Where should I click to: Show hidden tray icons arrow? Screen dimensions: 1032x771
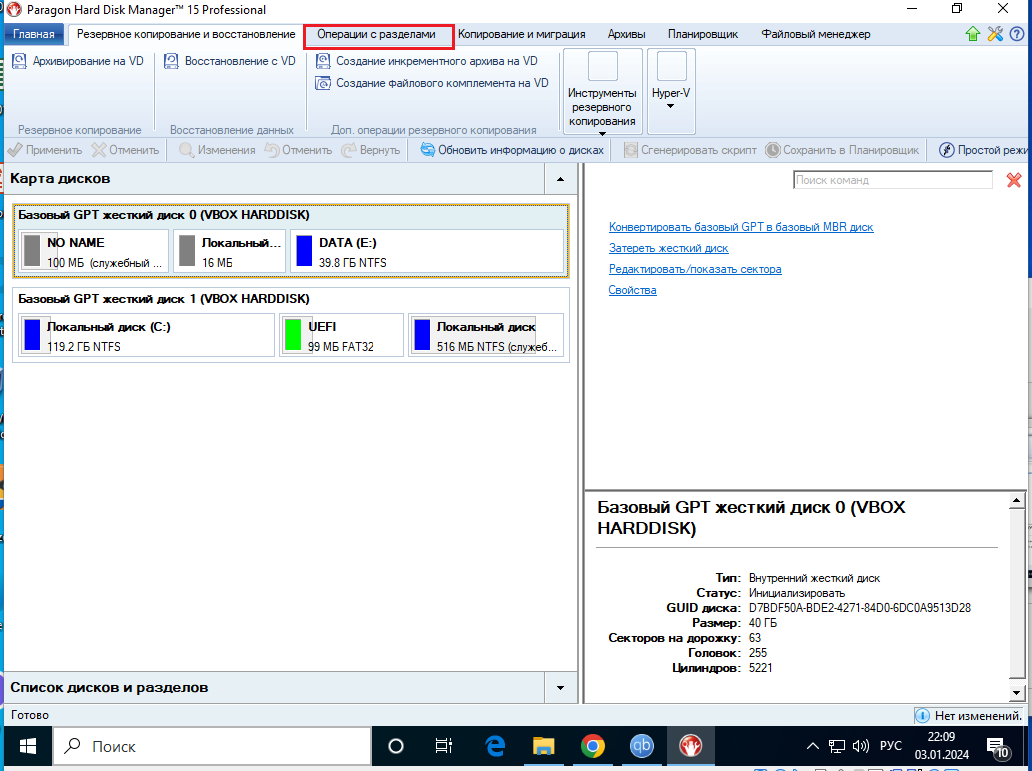pyautogui.click(x=813, y=746)
